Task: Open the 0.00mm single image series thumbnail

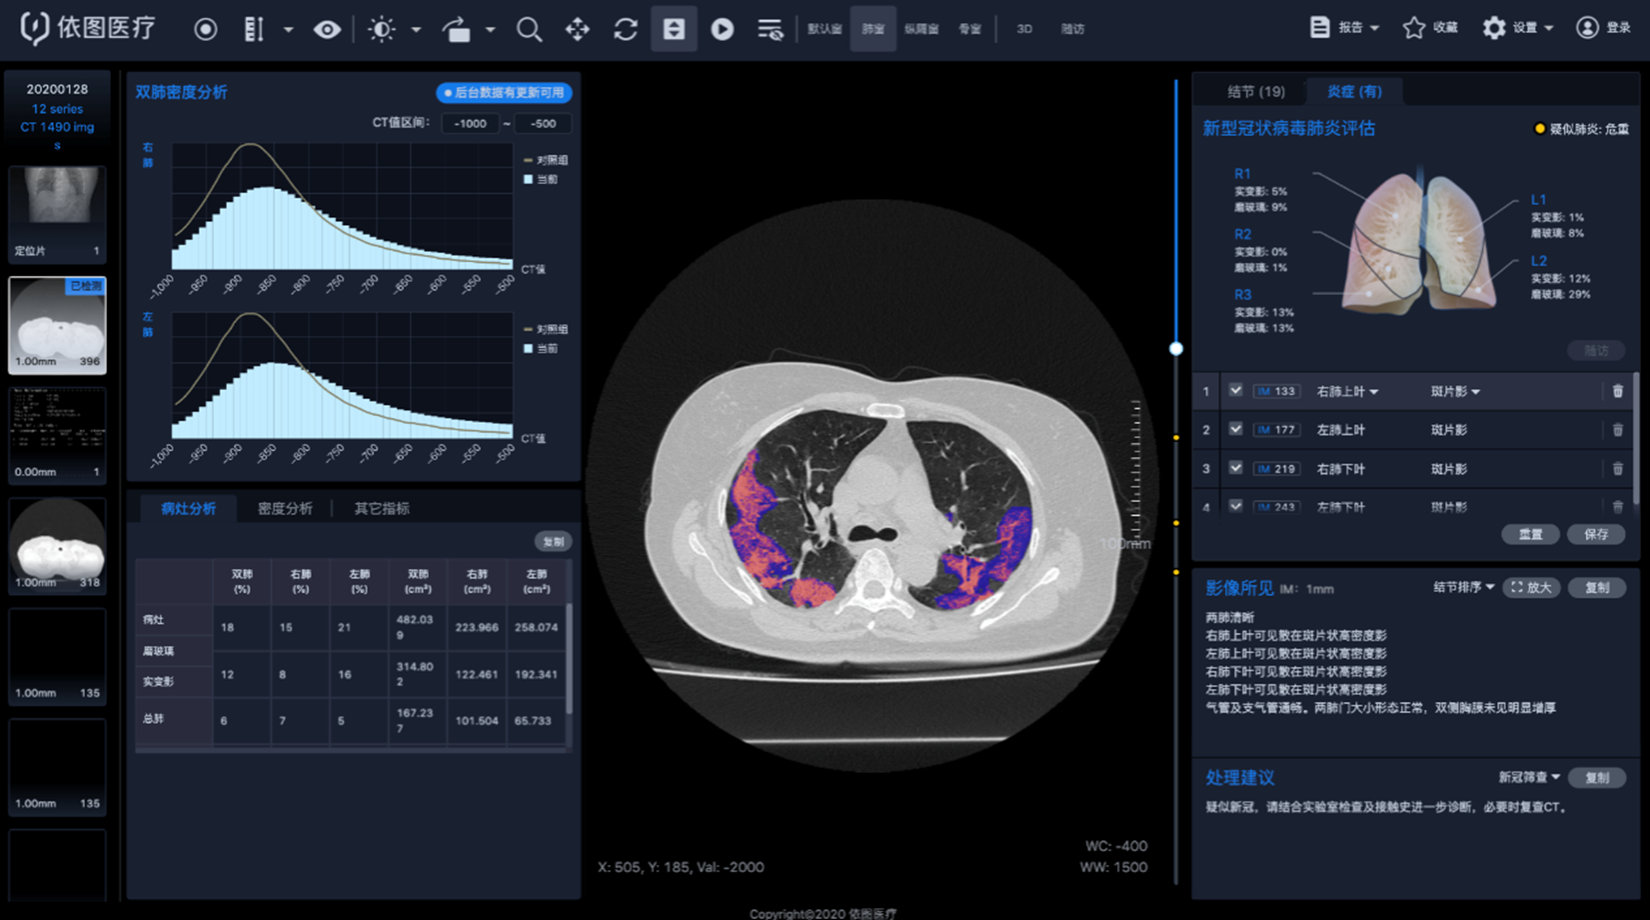Action: [x=57, y=435]
